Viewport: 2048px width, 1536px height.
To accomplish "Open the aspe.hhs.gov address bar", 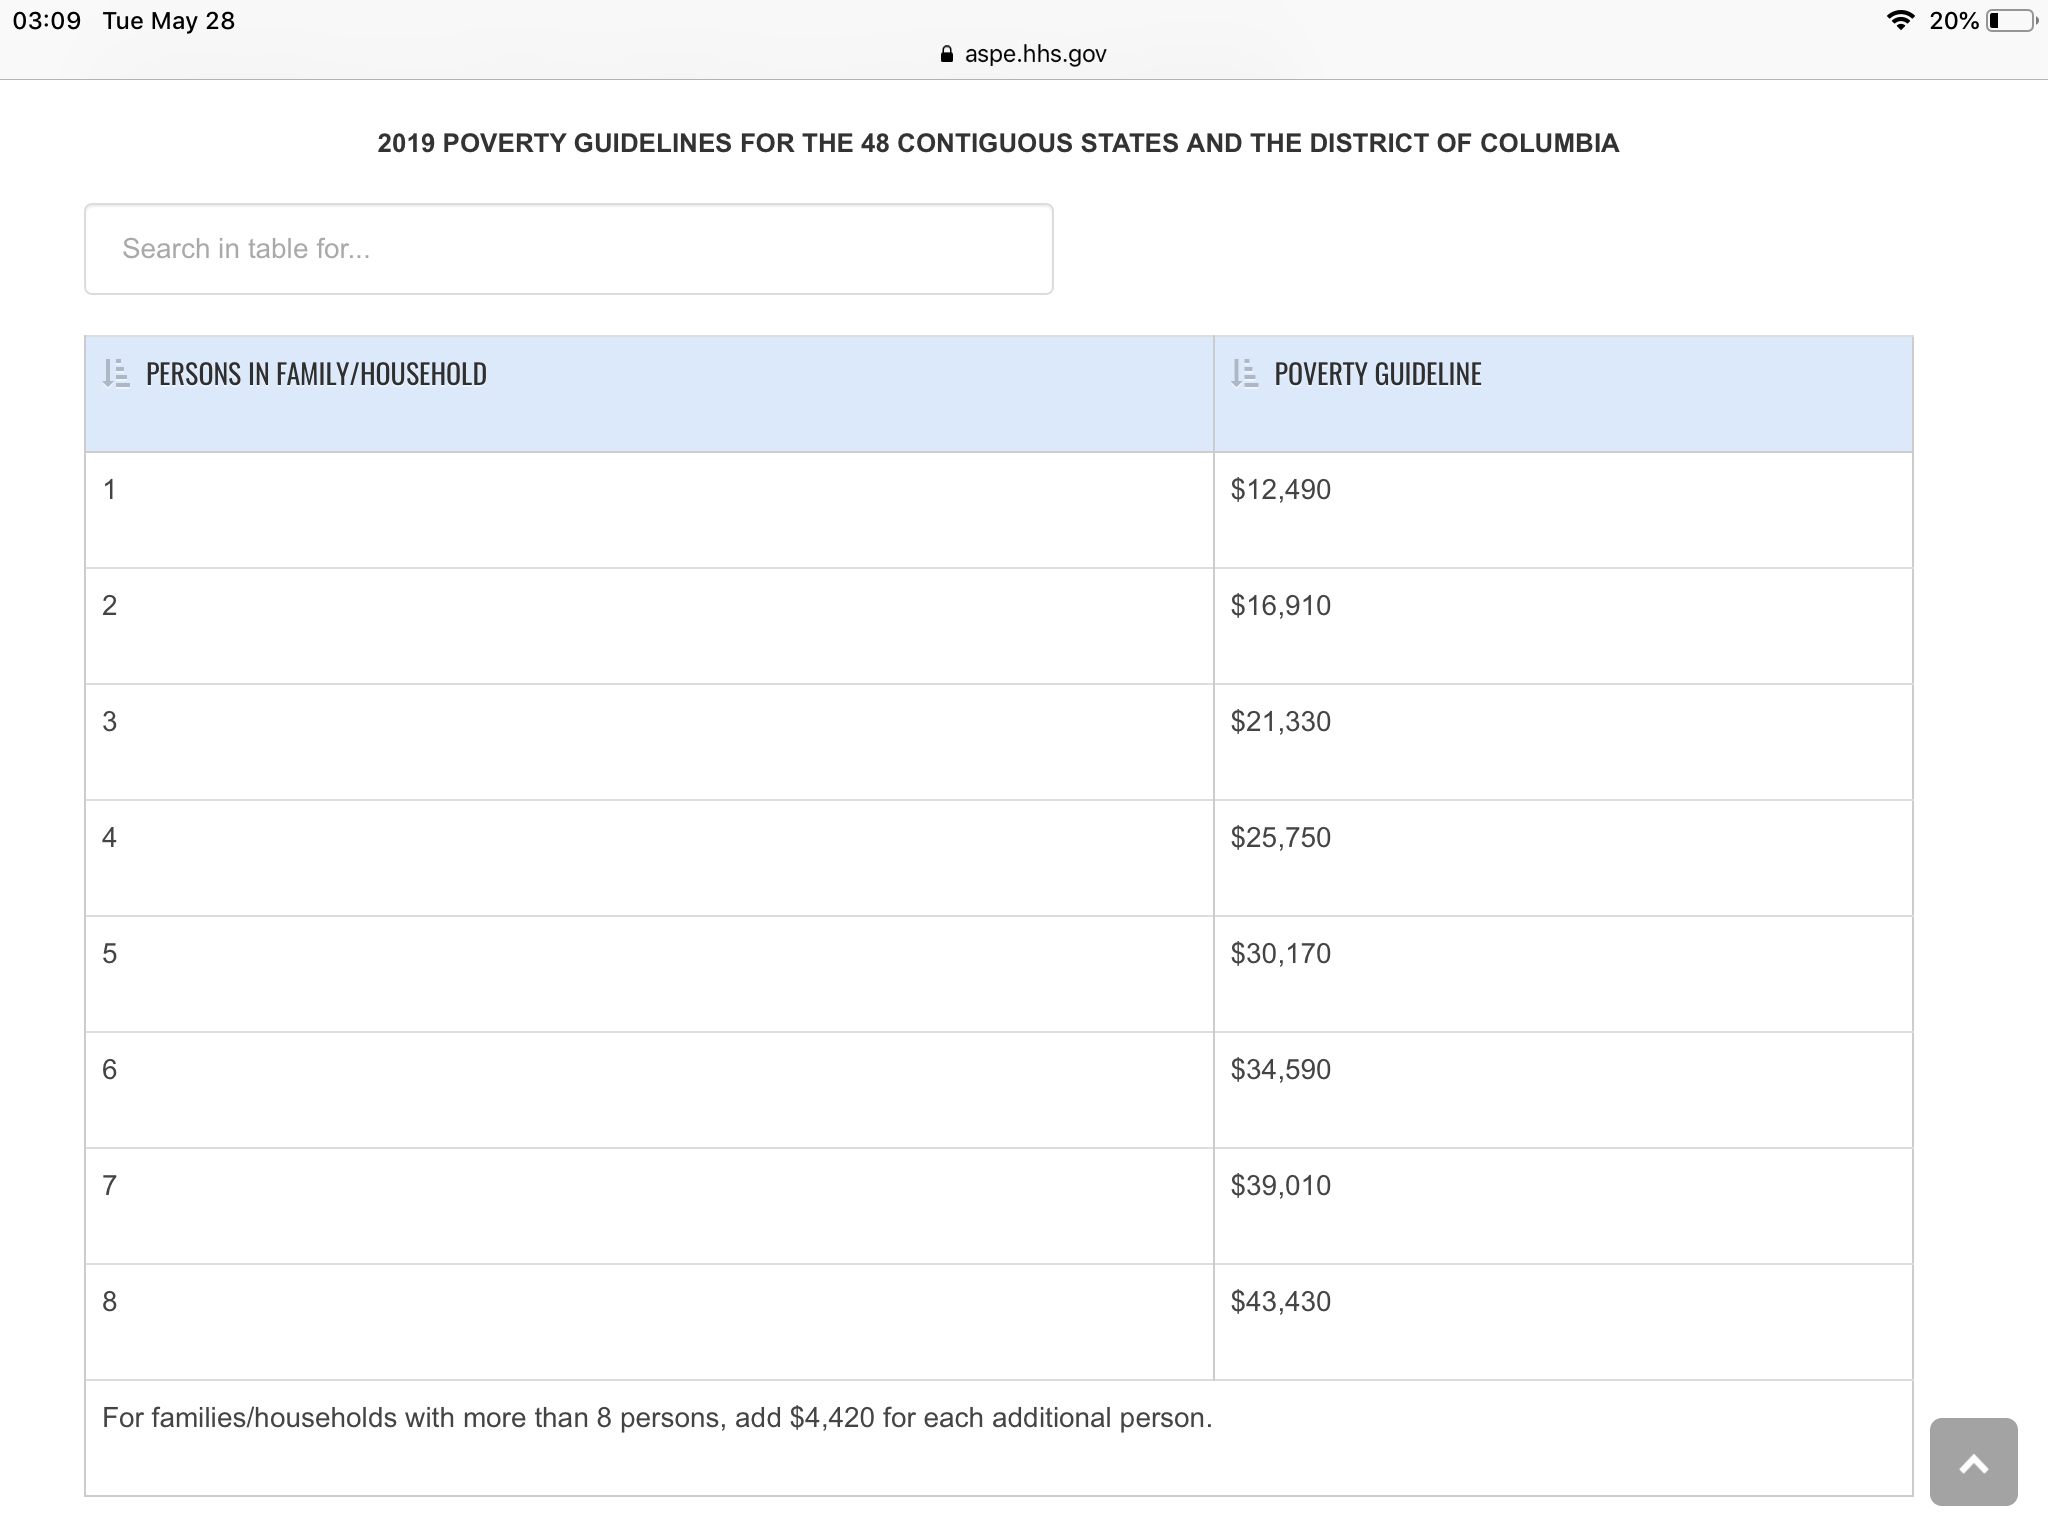I will 1024,54.
